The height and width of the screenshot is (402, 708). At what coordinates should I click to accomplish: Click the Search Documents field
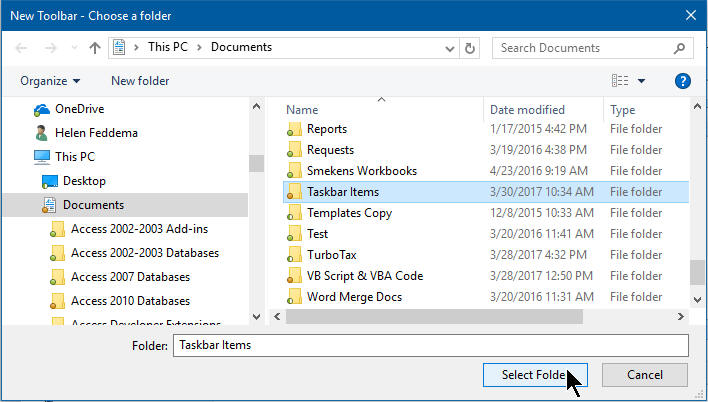[x=592, y=48]
